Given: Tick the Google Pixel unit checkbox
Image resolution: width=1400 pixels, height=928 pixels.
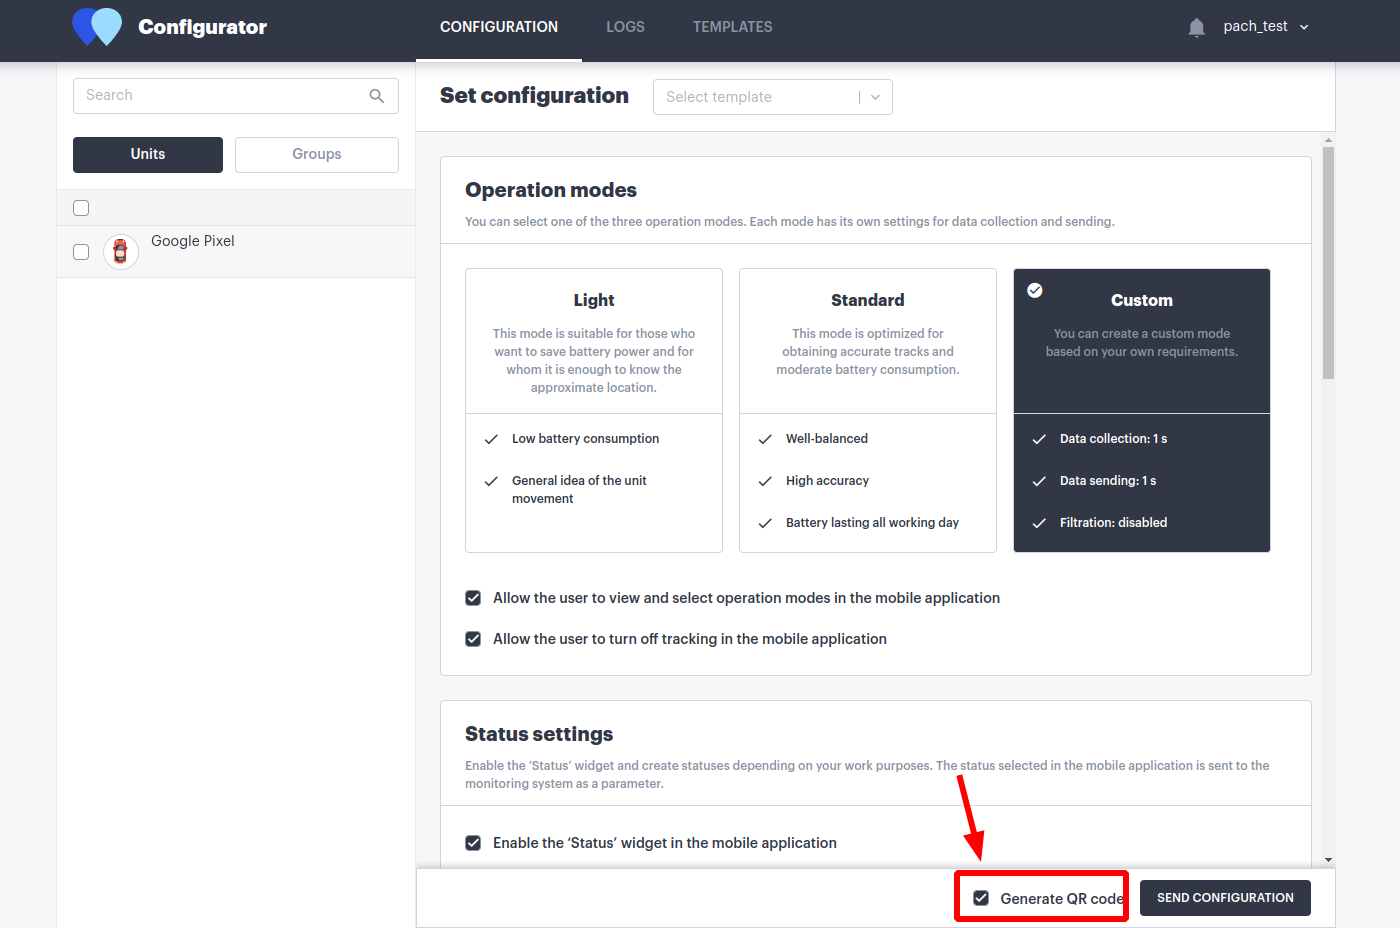Looking at the screenshot, I should 81,252.
